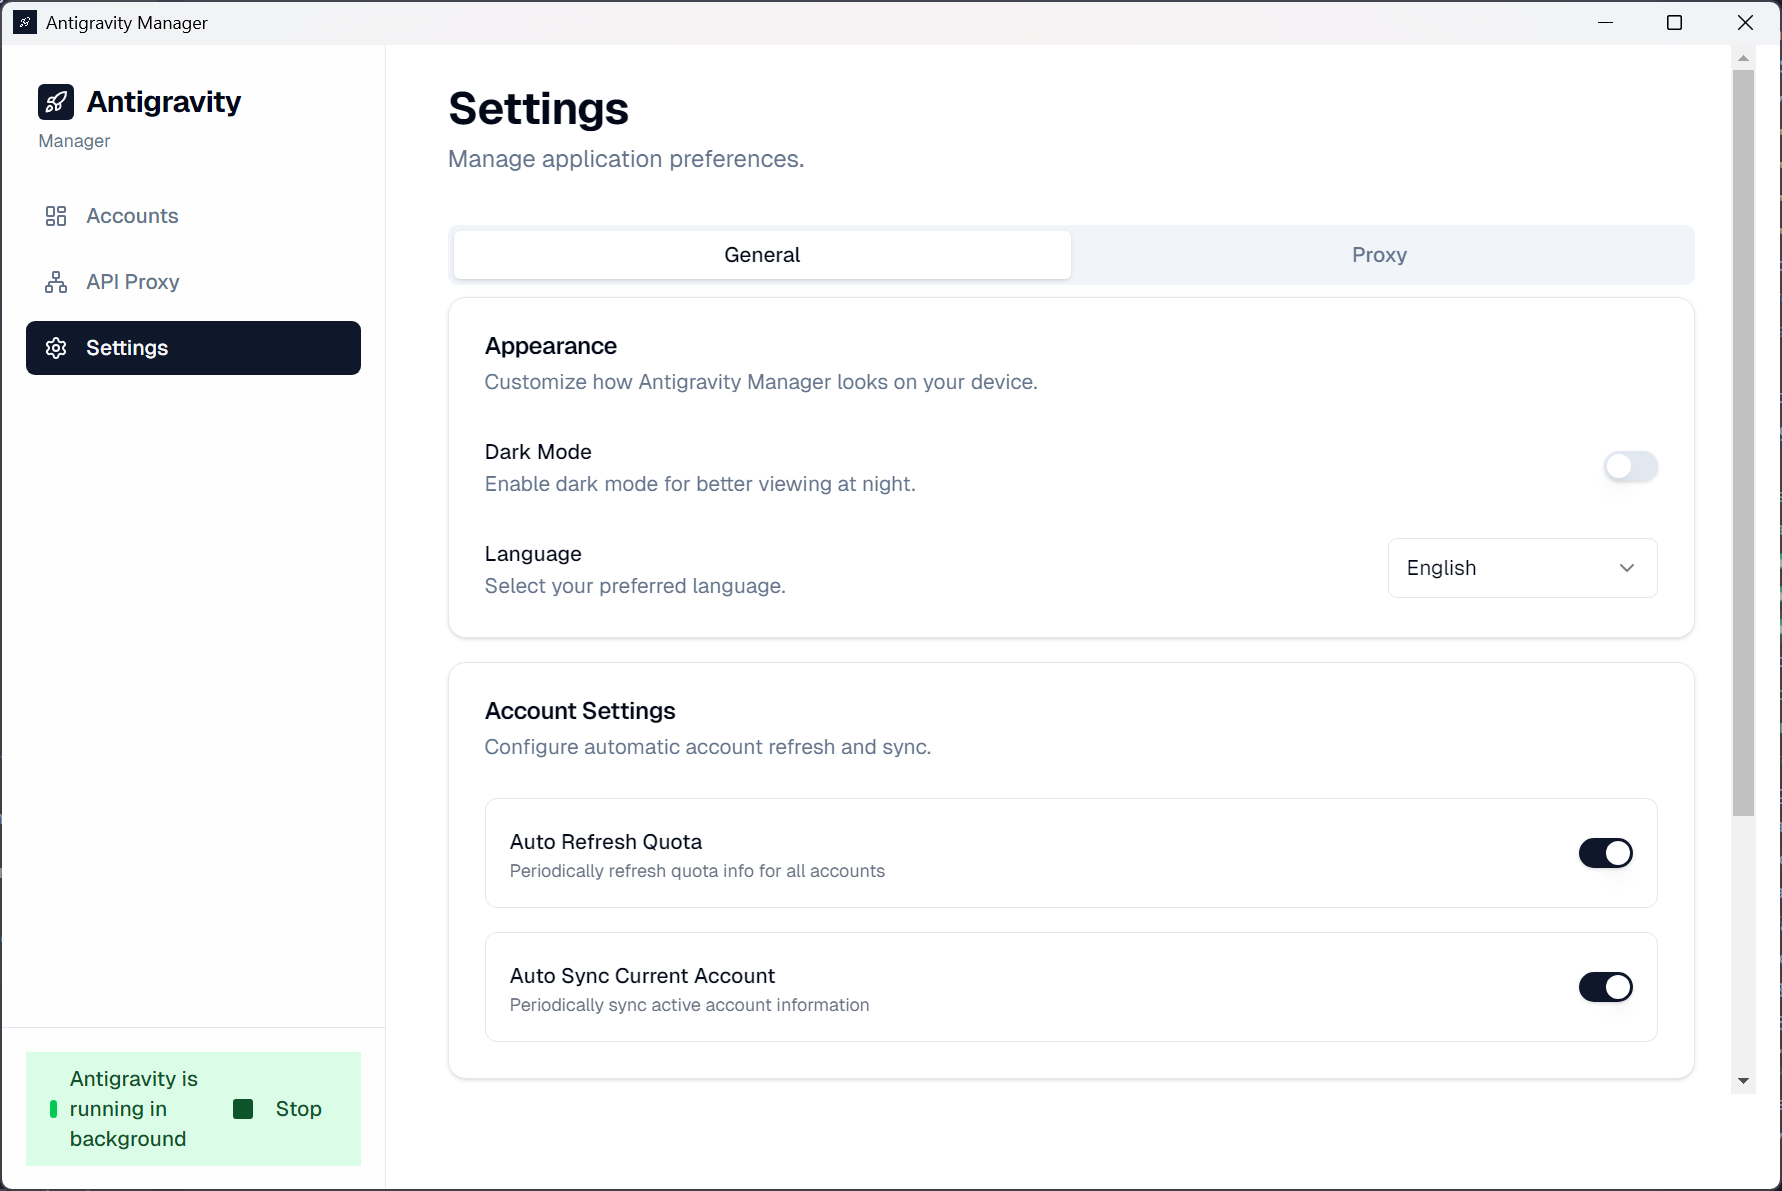Open the Accounts page from sidebar

131,215
